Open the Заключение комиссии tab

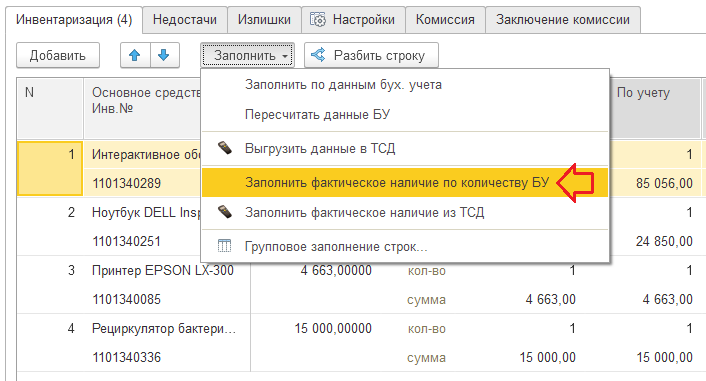pyautogui.click(x=563, y=20)
